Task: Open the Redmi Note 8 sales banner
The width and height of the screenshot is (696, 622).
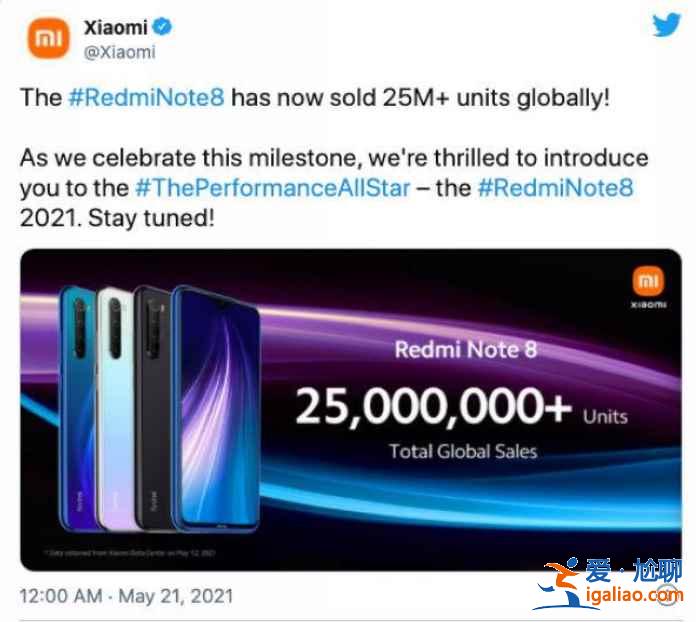Action: pyautogui.click(x=351, y=410)
